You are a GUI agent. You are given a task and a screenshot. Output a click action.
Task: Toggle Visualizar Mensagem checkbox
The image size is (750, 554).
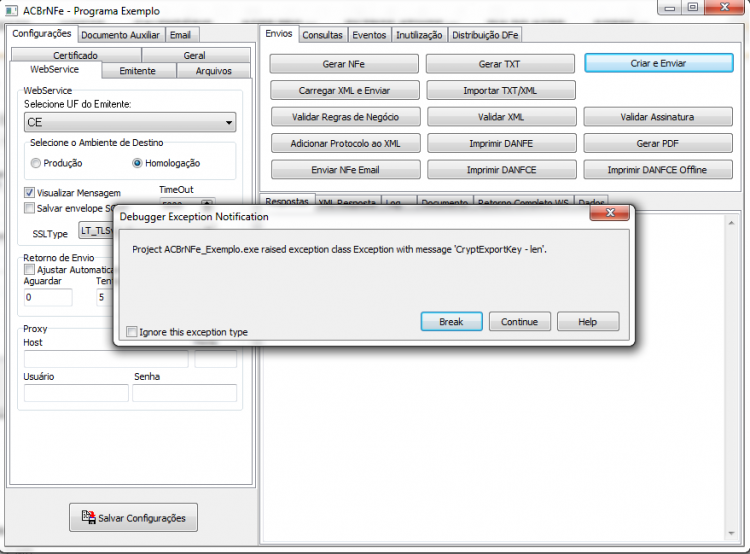30,193
